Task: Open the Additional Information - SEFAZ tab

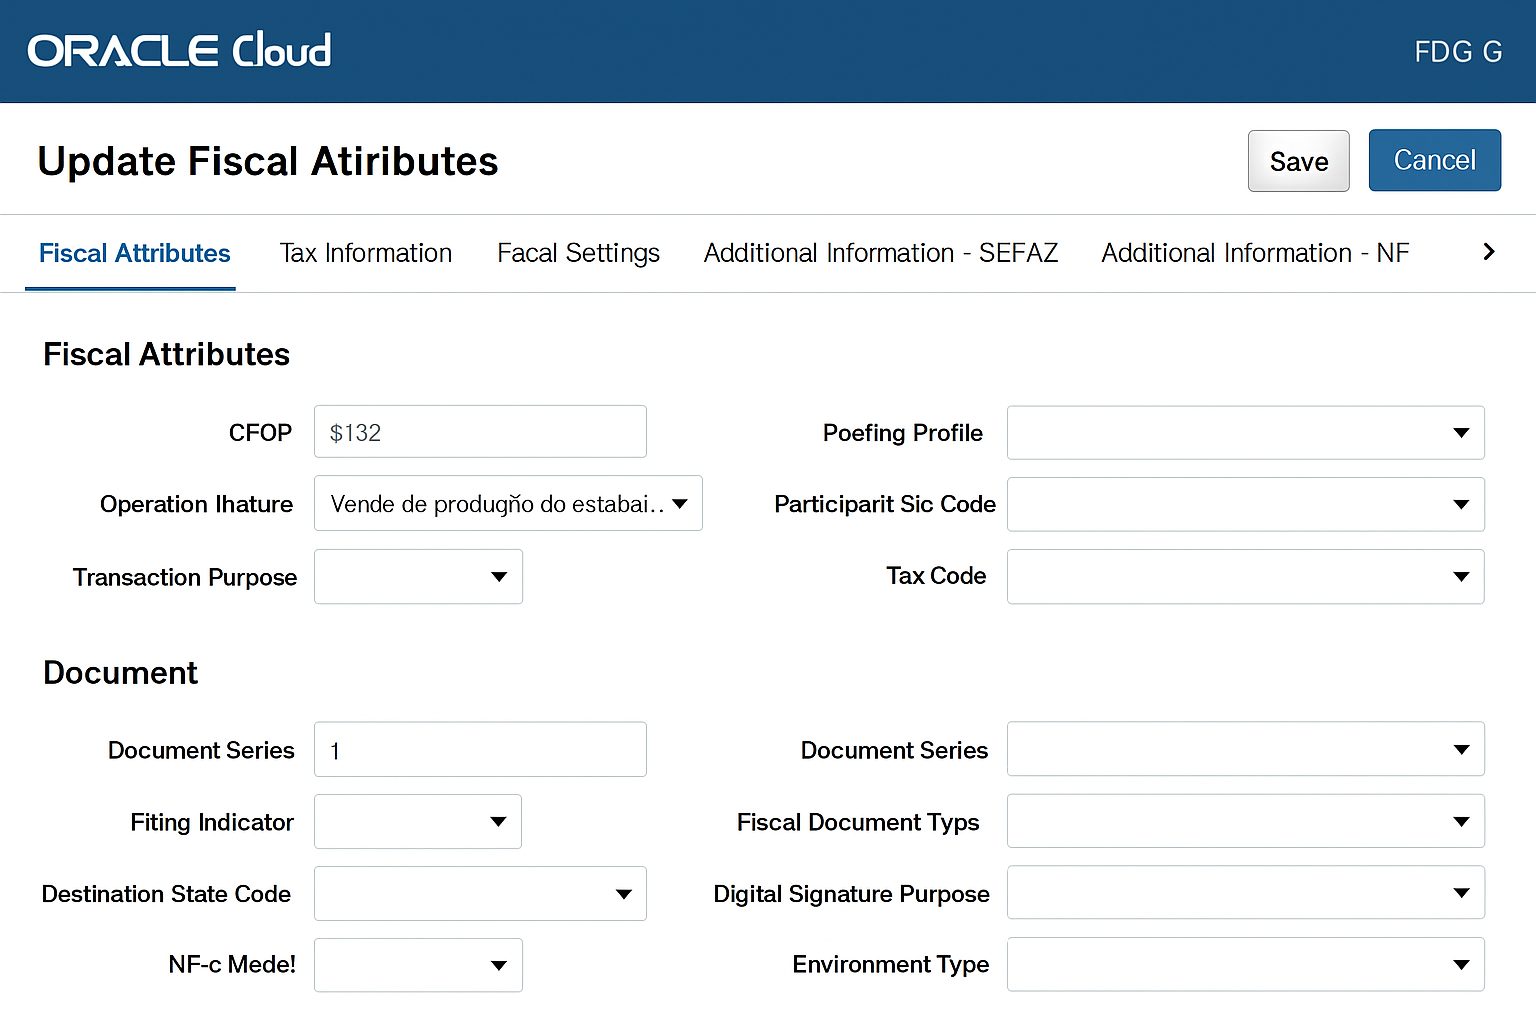Action: (x=880, y=253)
